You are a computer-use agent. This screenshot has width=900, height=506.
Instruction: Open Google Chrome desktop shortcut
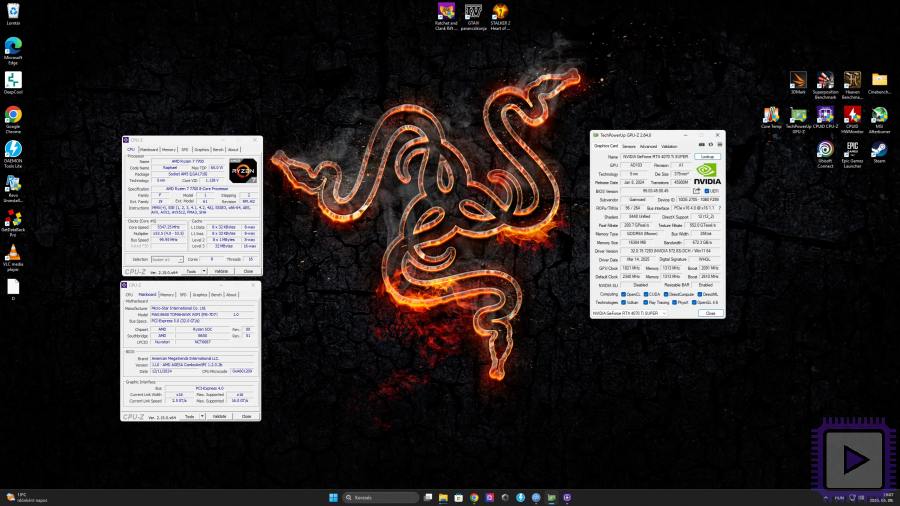[13, 119]
